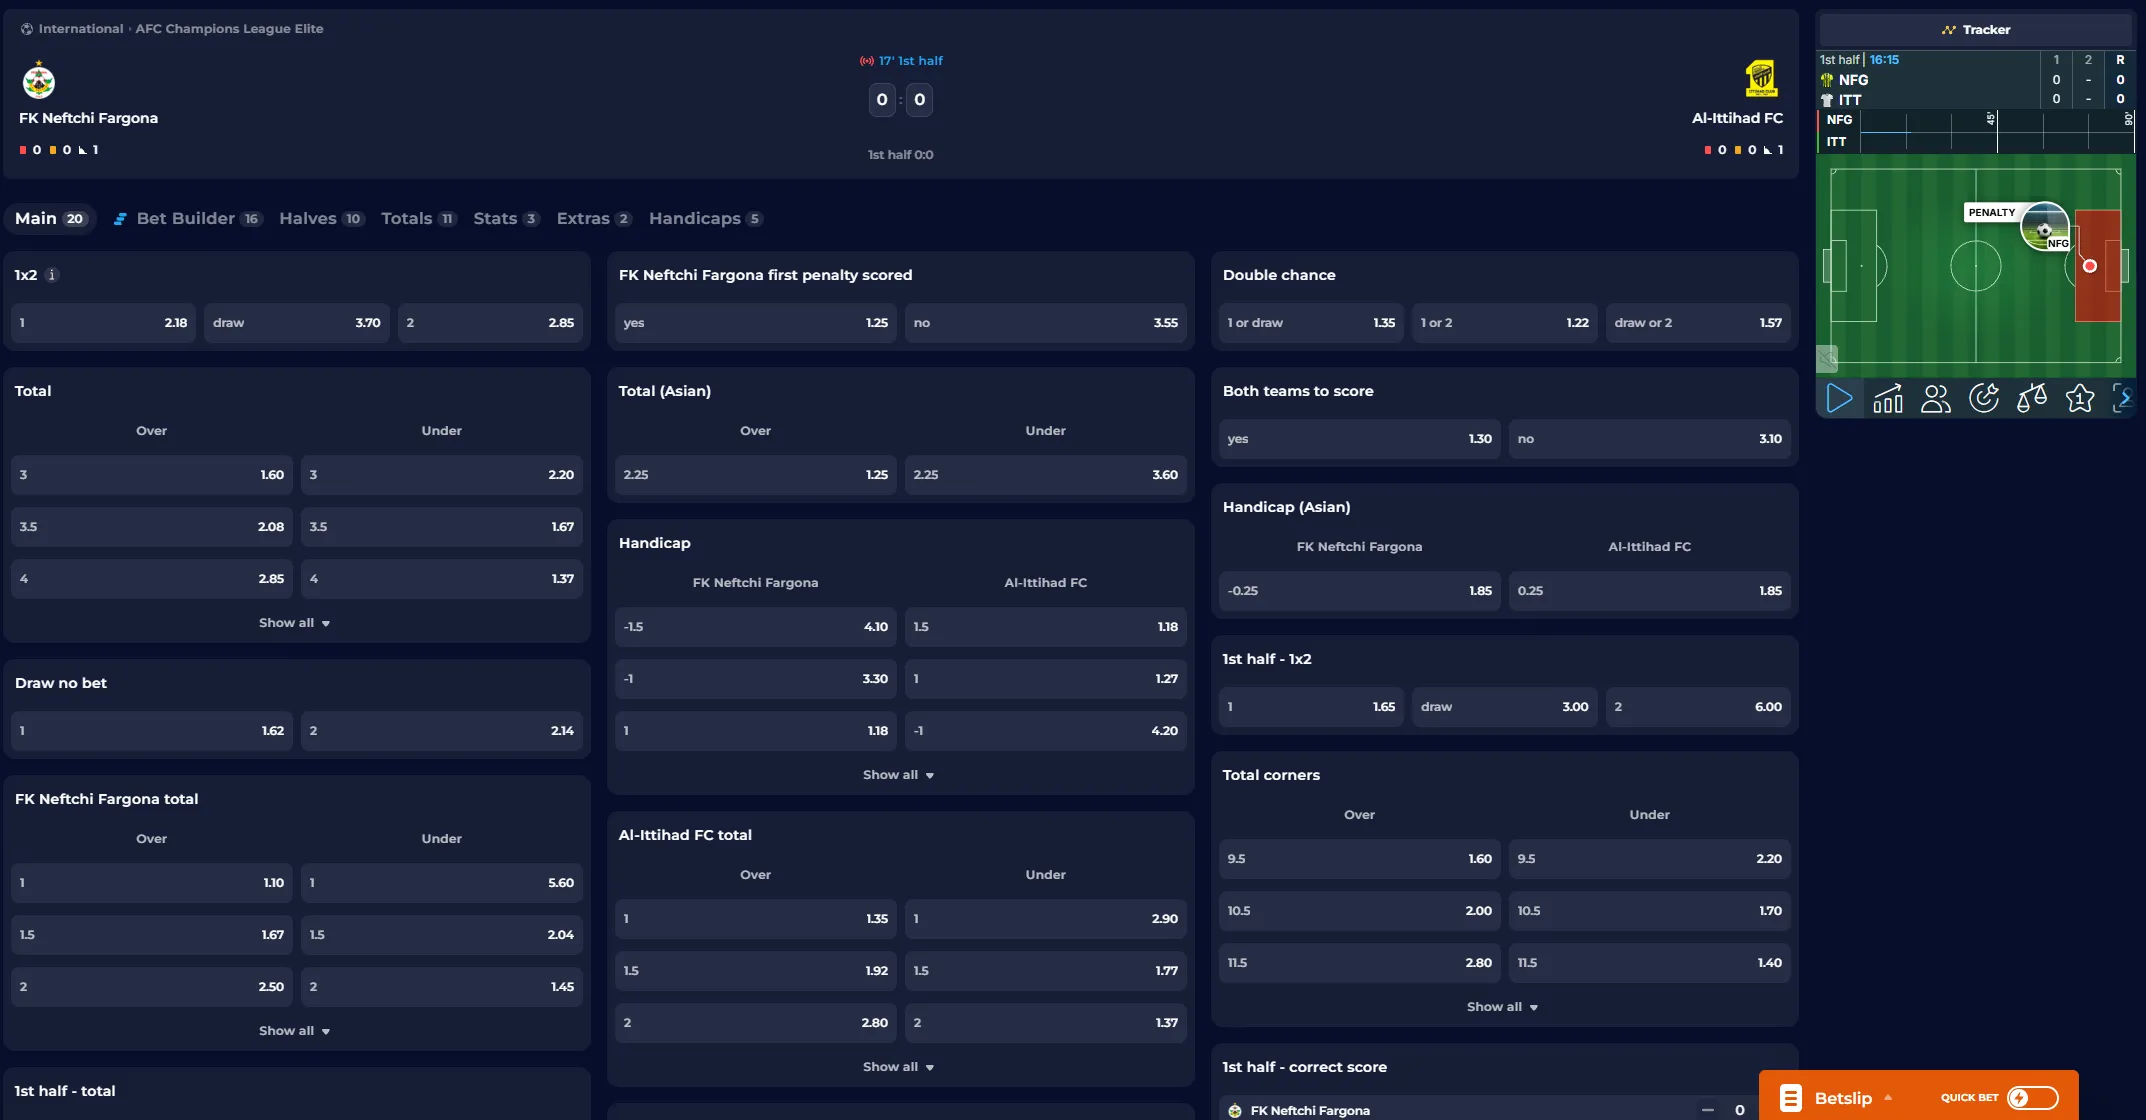Image resolution: width=2146 pixels, height=1120 pixels.
Task: Click the FK Neftchi Fargona team crest
Action: click(x=38, y=80)
